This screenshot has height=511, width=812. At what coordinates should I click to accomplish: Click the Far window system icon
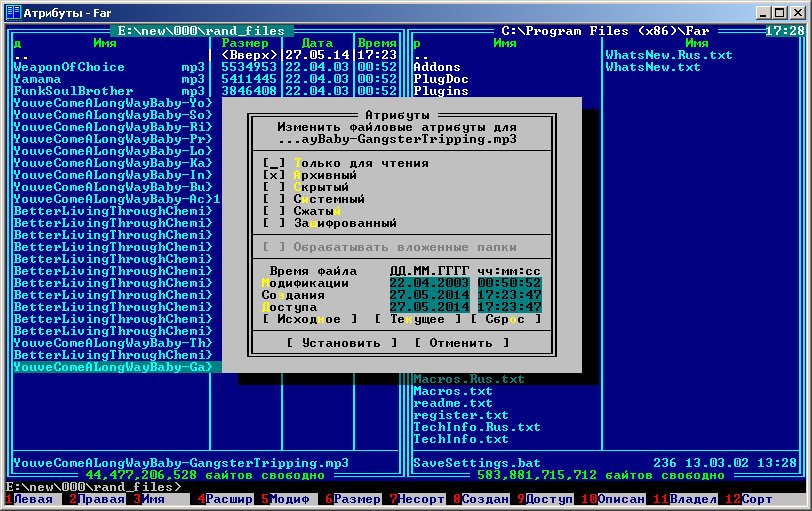11,10
